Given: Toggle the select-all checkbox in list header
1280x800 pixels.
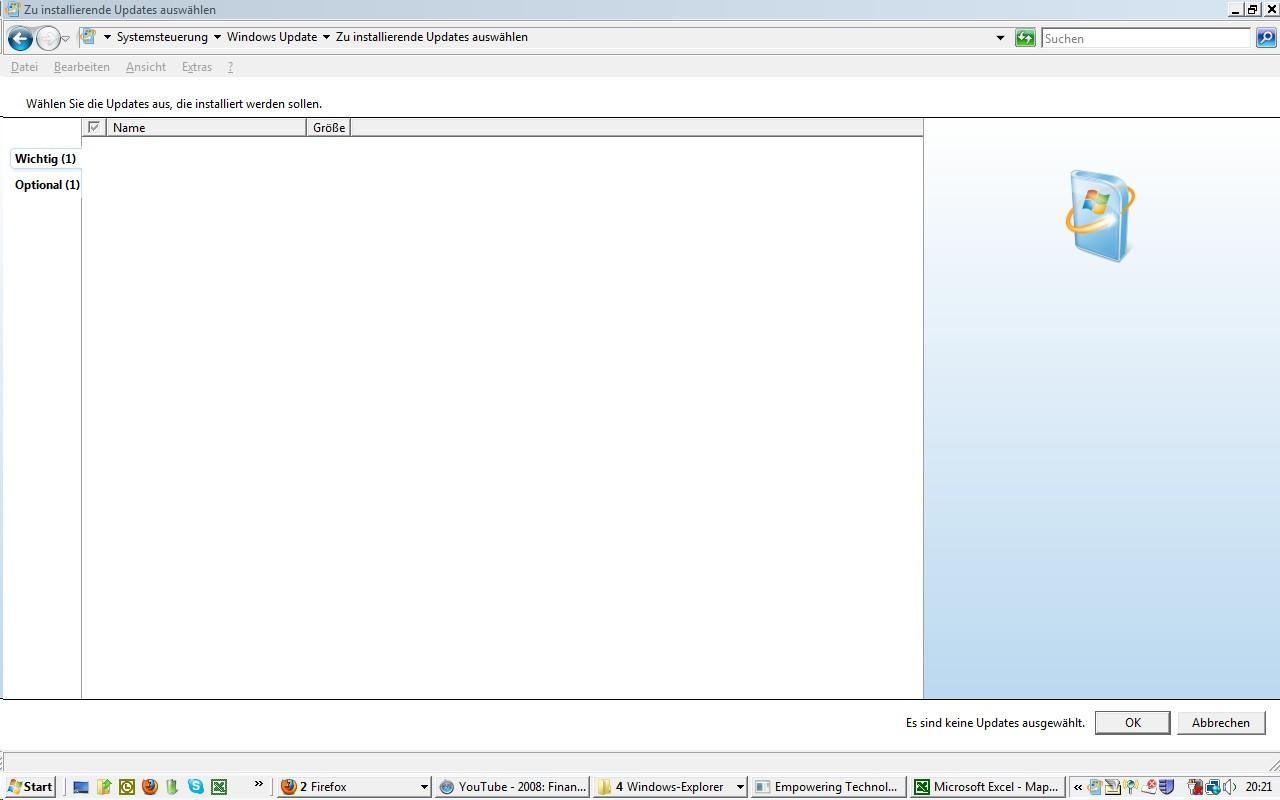Looking at the screenshot, I should click(x=94, y=127).
